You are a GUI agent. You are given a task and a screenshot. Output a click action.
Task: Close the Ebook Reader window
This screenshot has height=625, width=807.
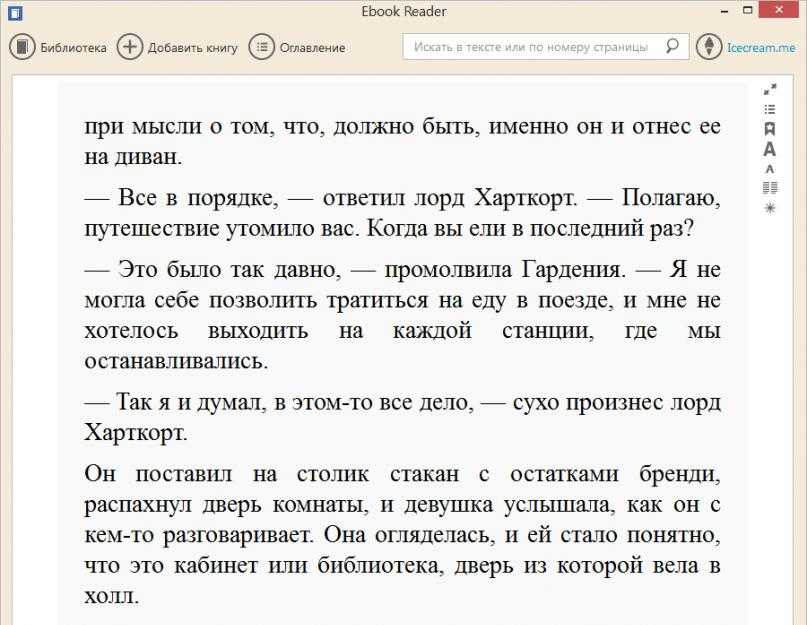(x=780, y=10)
